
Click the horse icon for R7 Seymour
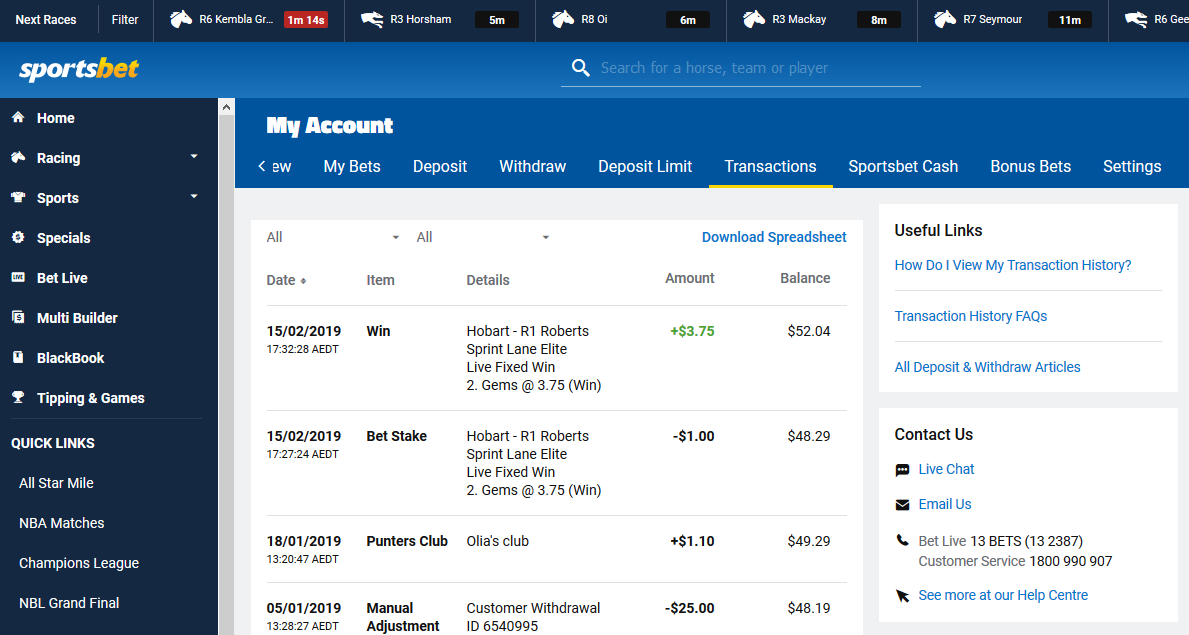click(x=945, y=19)
